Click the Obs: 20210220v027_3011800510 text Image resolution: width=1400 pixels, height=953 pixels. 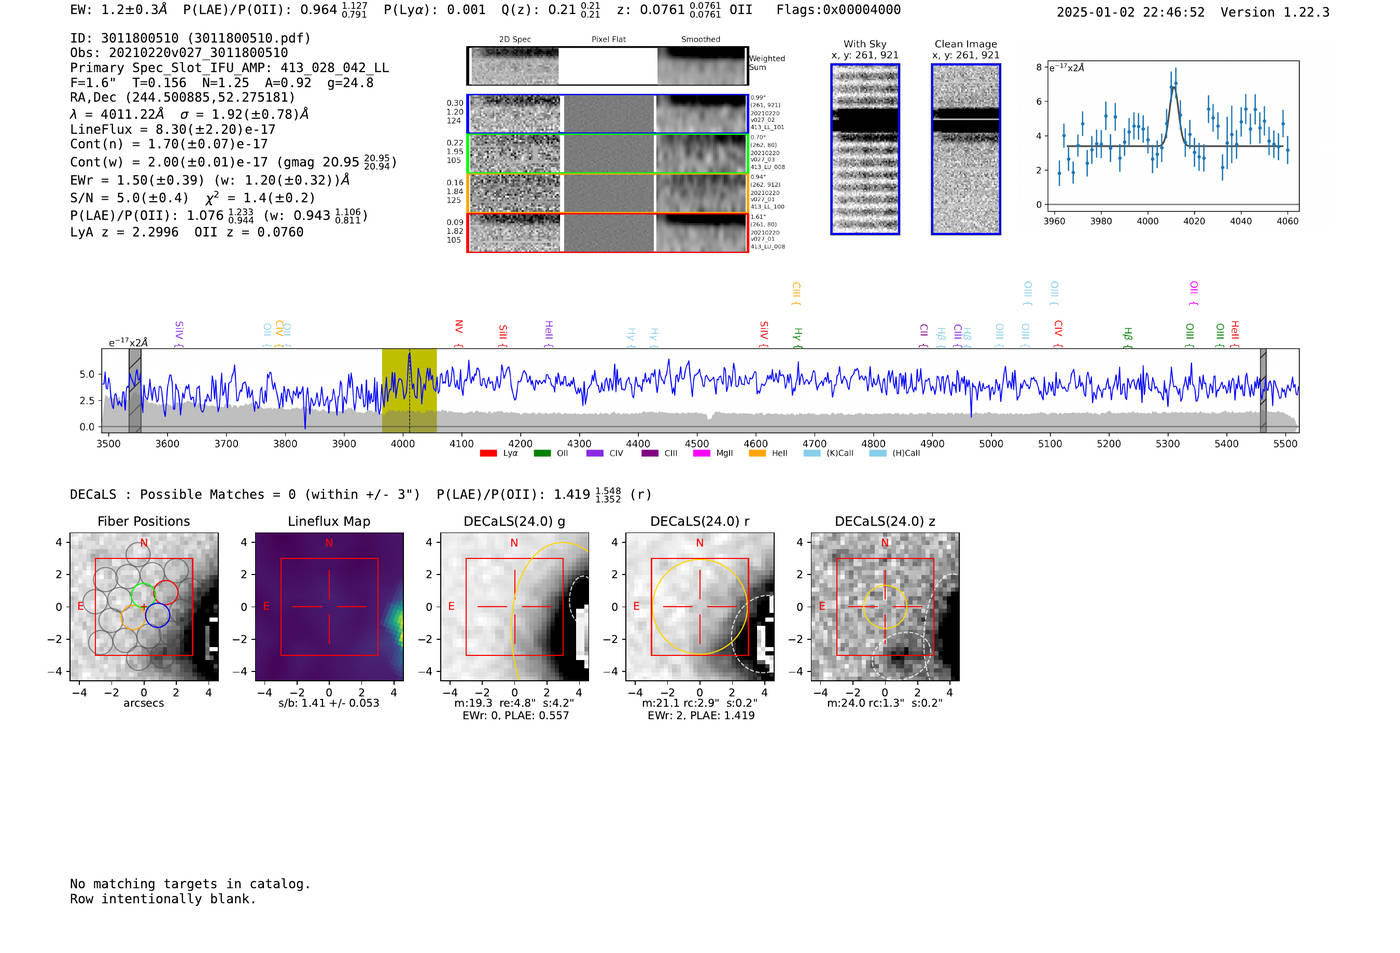[x=179, y=53]
